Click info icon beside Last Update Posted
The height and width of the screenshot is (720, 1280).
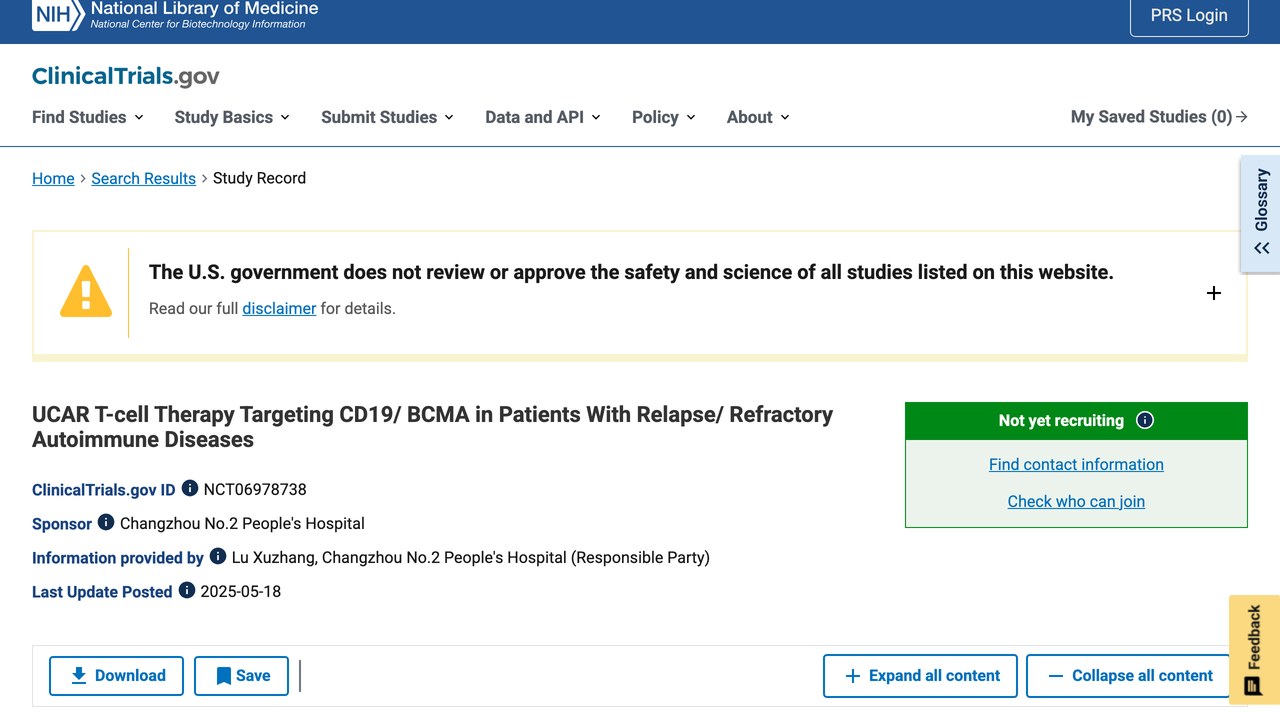pyautogui.click(x=187, y=591)
